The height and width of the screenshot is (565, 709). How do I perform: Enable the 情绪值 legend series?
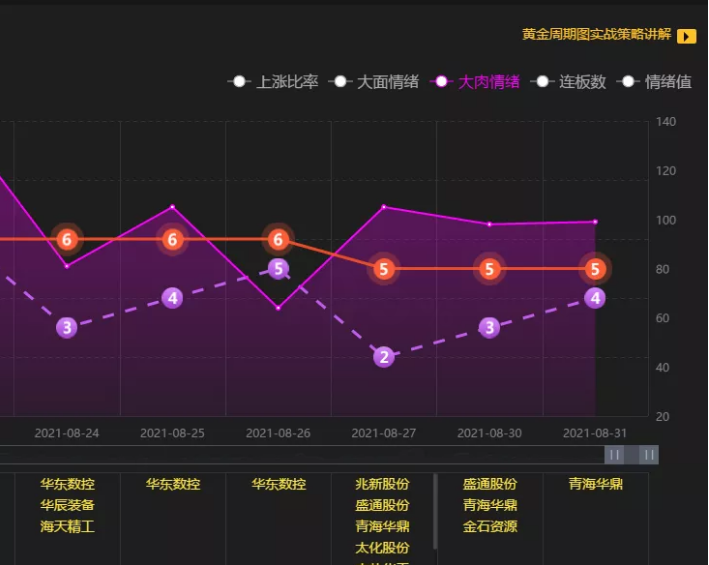[x=656, y=82]
